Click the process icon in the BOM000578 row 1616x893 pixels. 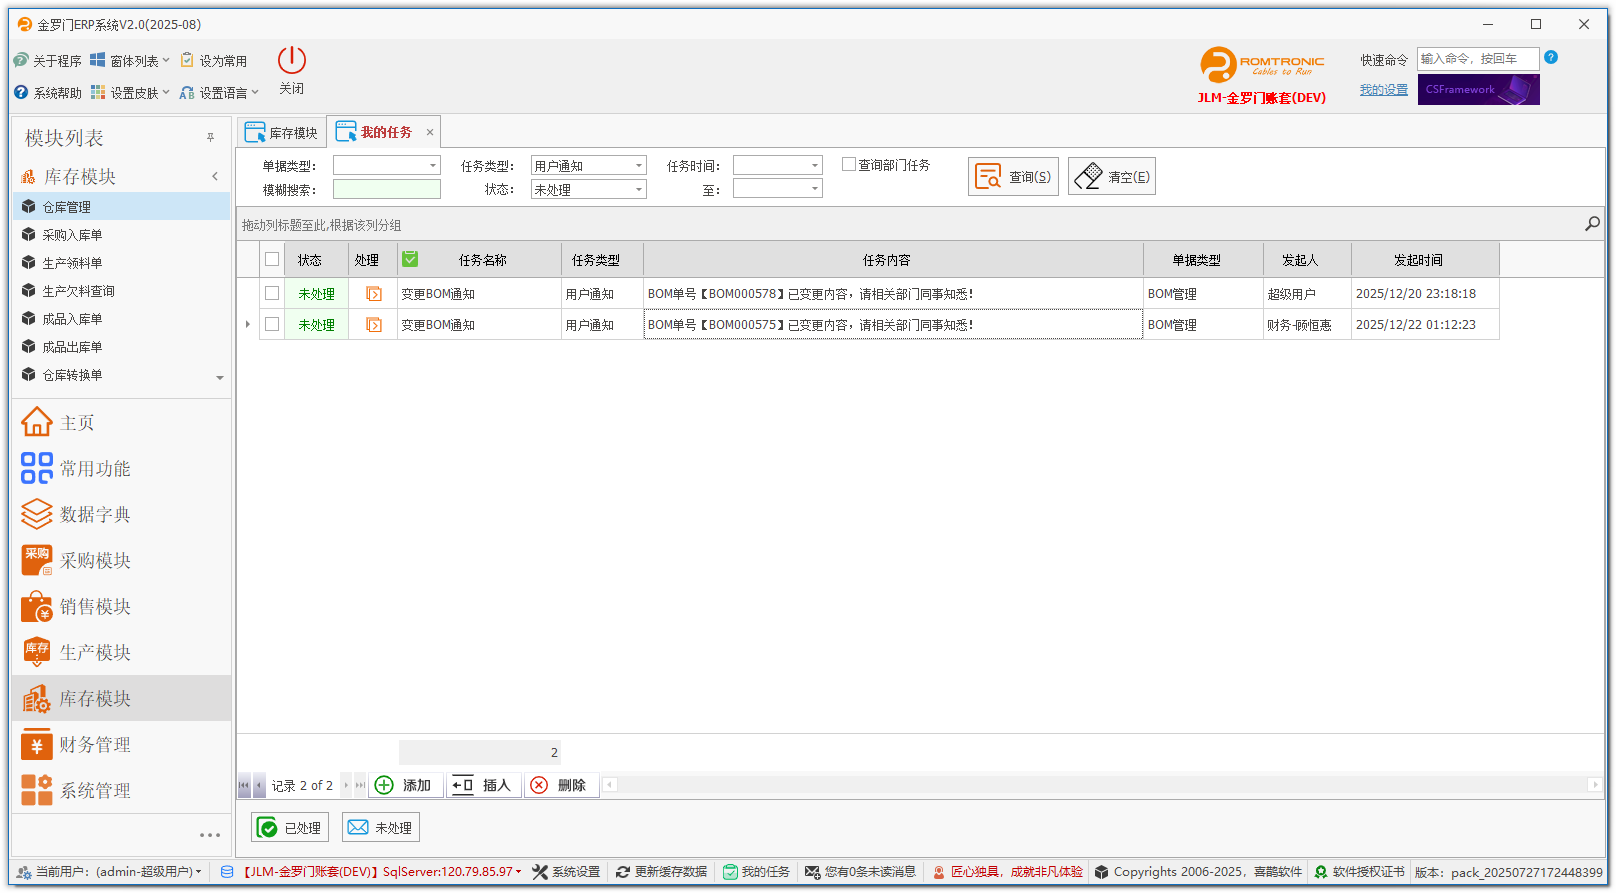374,294
